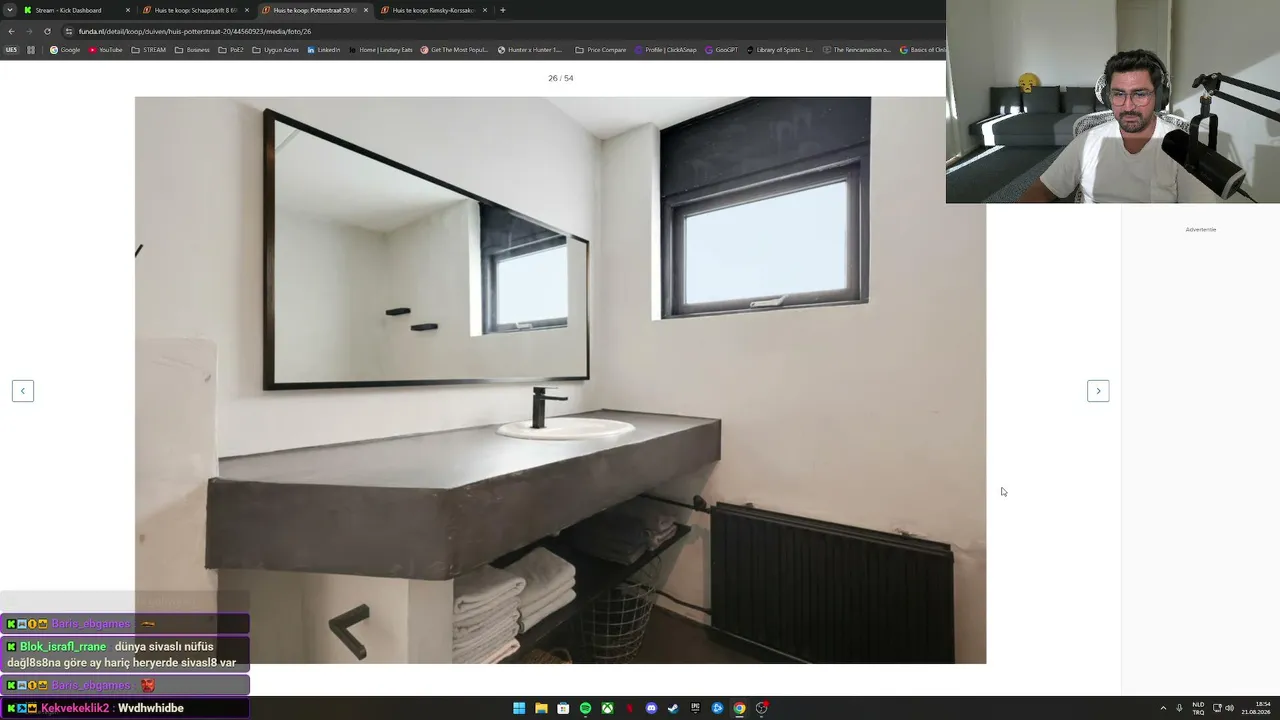Close the Schaapsdrift tab
This screenshot has height=720, width=1280.
(x=247, y=10)
